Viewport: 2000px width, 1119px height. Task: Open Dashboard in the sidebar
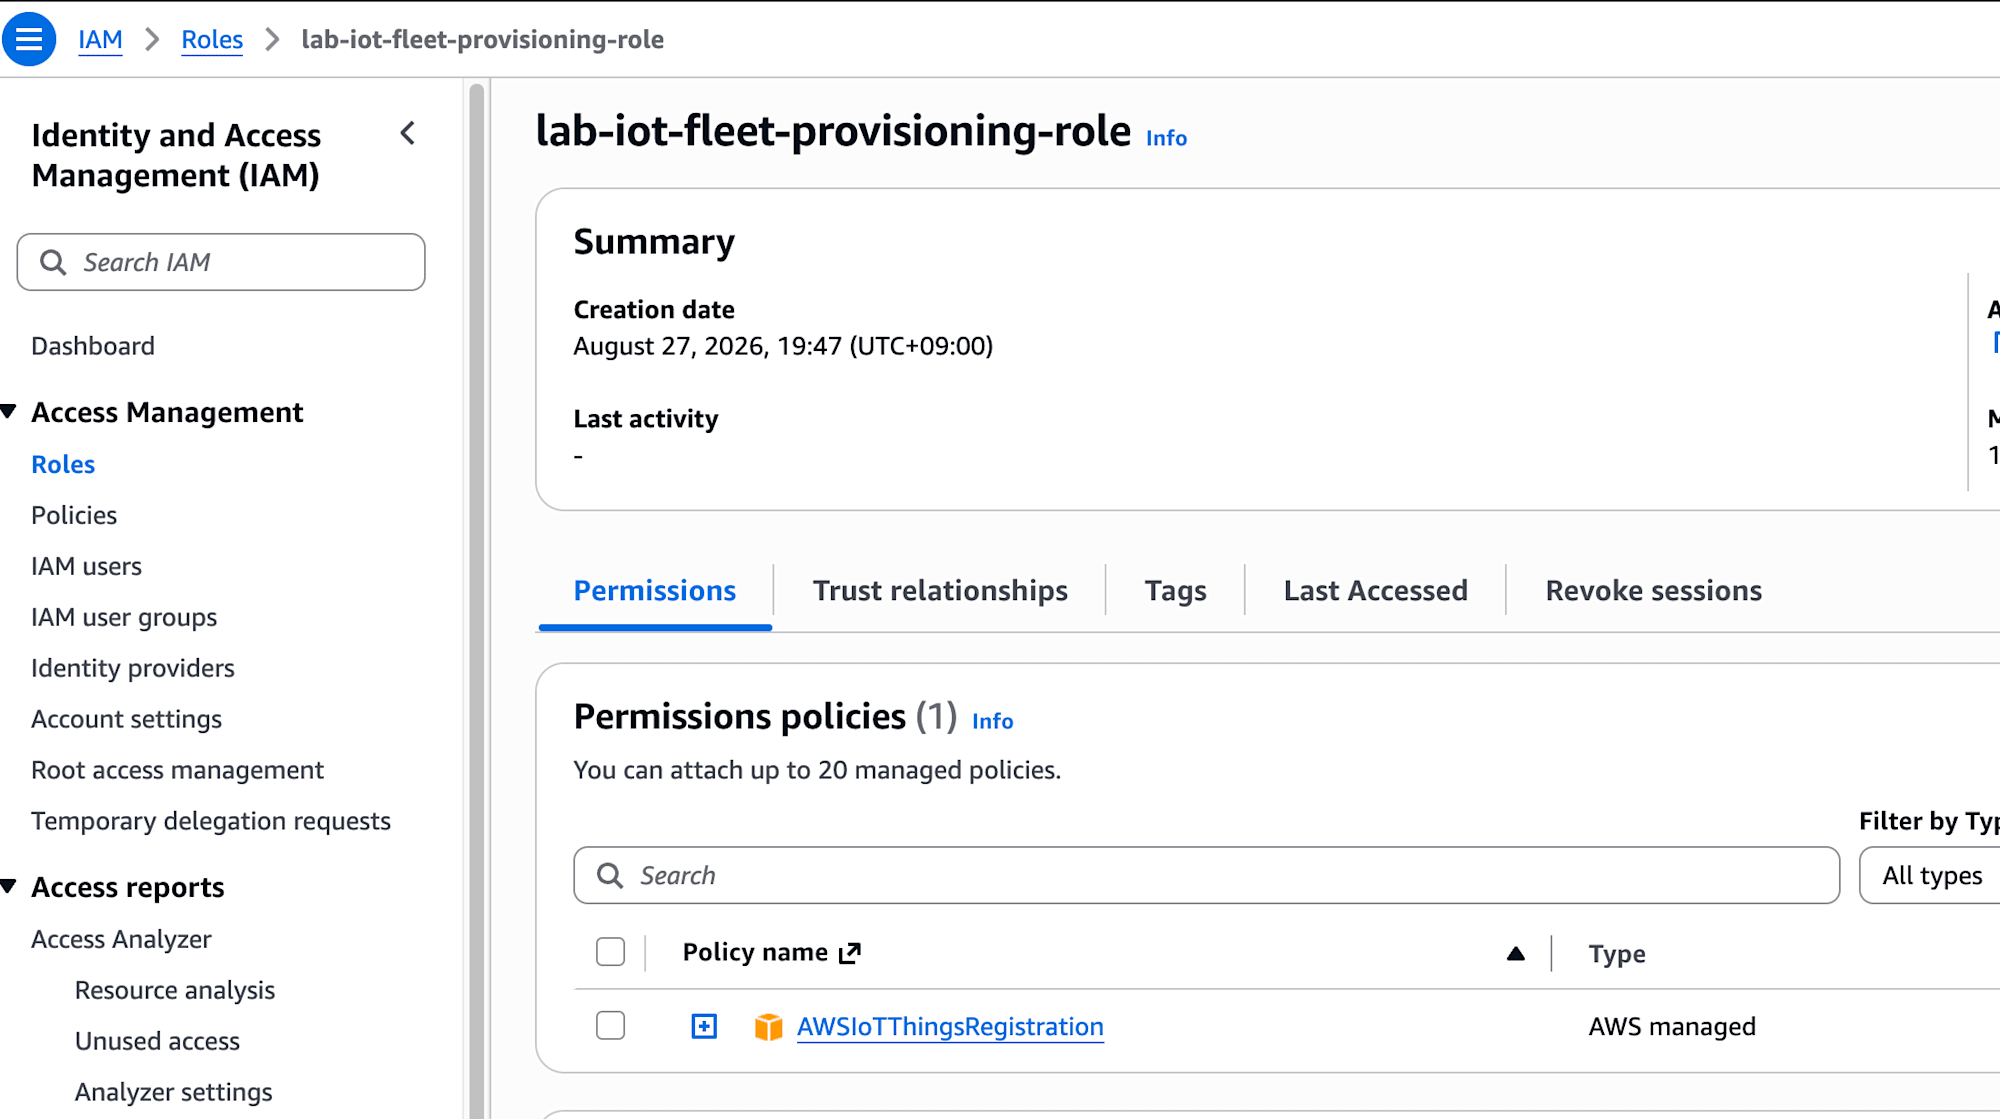click(93, 346)
